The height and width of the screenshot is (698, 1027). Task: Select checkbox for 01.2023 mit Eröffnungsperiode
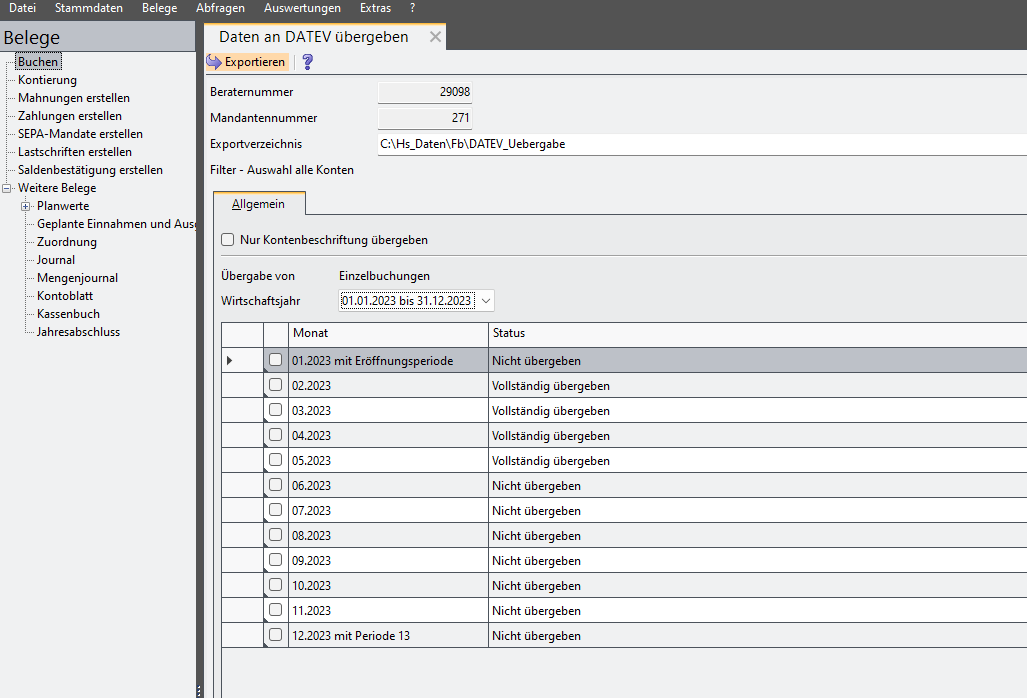tap(275, 360)
